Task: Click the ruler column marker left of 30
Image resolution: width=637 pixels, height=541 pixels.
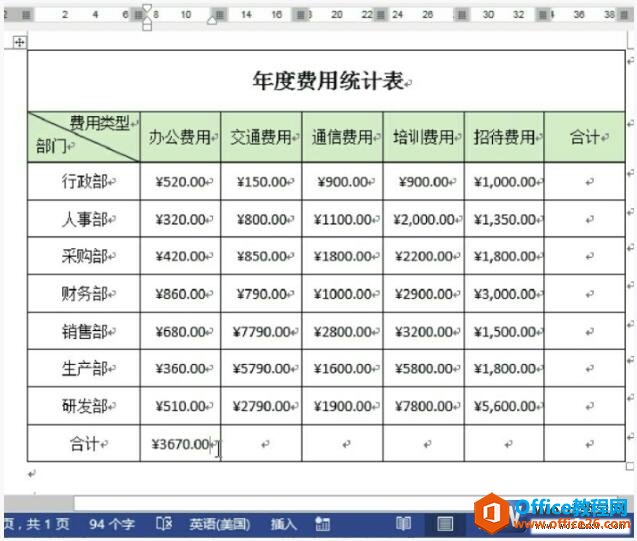Action: click(462, 15)
